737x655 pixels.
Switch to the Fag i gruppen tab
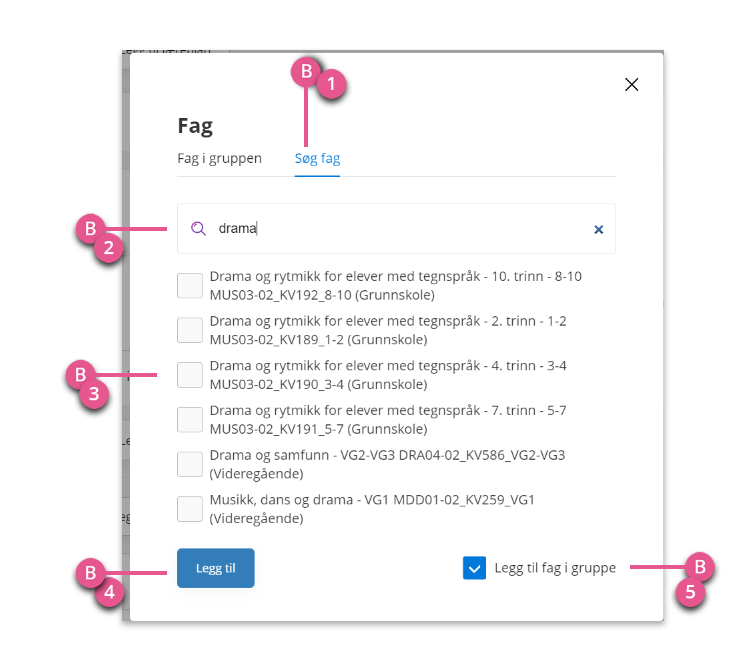coord(220,158)
